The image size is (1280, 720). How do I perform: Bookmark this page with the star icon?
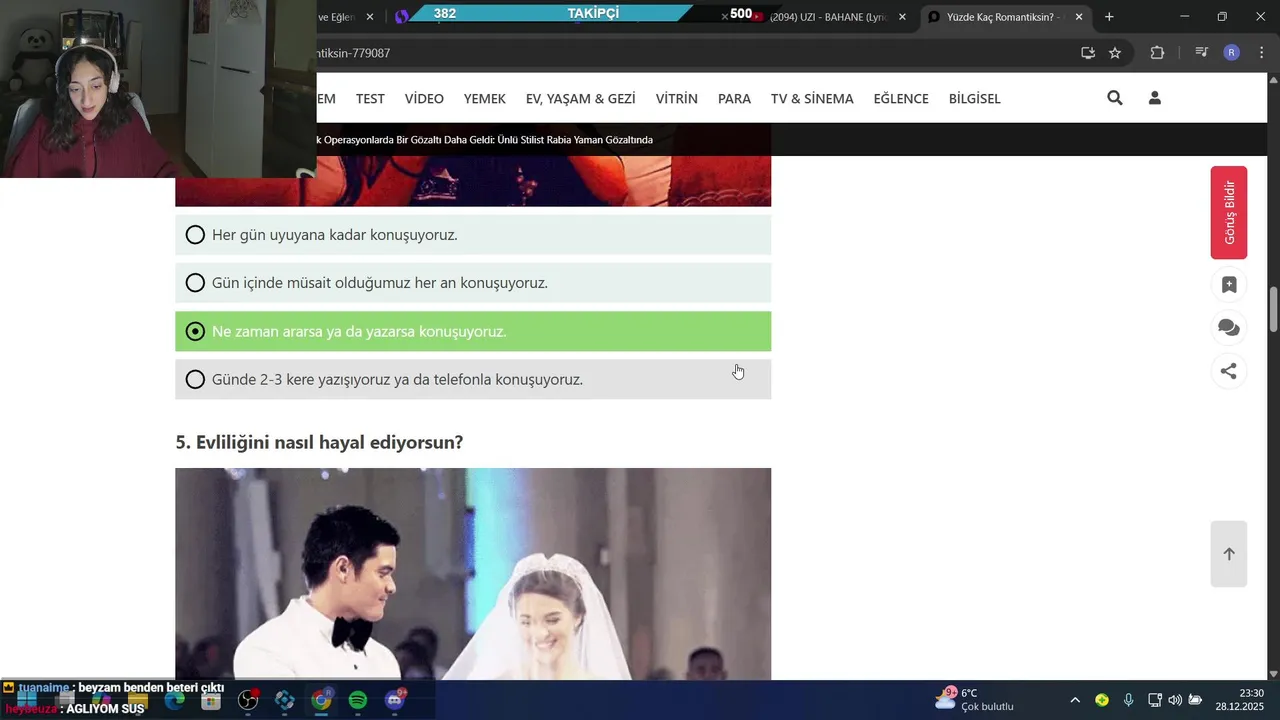pyautogui.click(x=1115, y=53)
